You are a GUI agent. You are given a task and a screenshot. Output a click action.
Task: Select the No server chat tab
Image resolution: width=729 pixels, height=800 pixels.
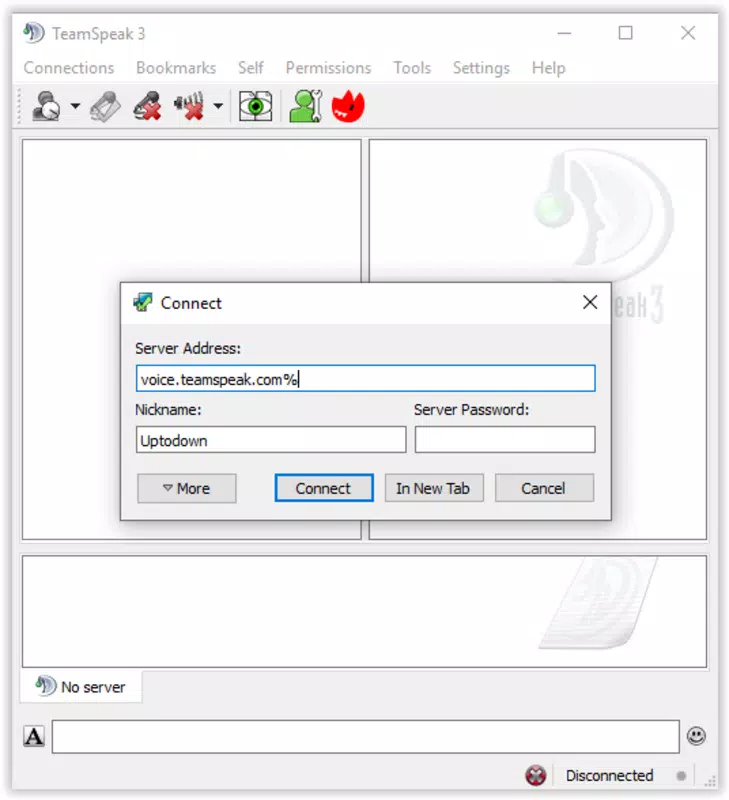pos(82,687)
